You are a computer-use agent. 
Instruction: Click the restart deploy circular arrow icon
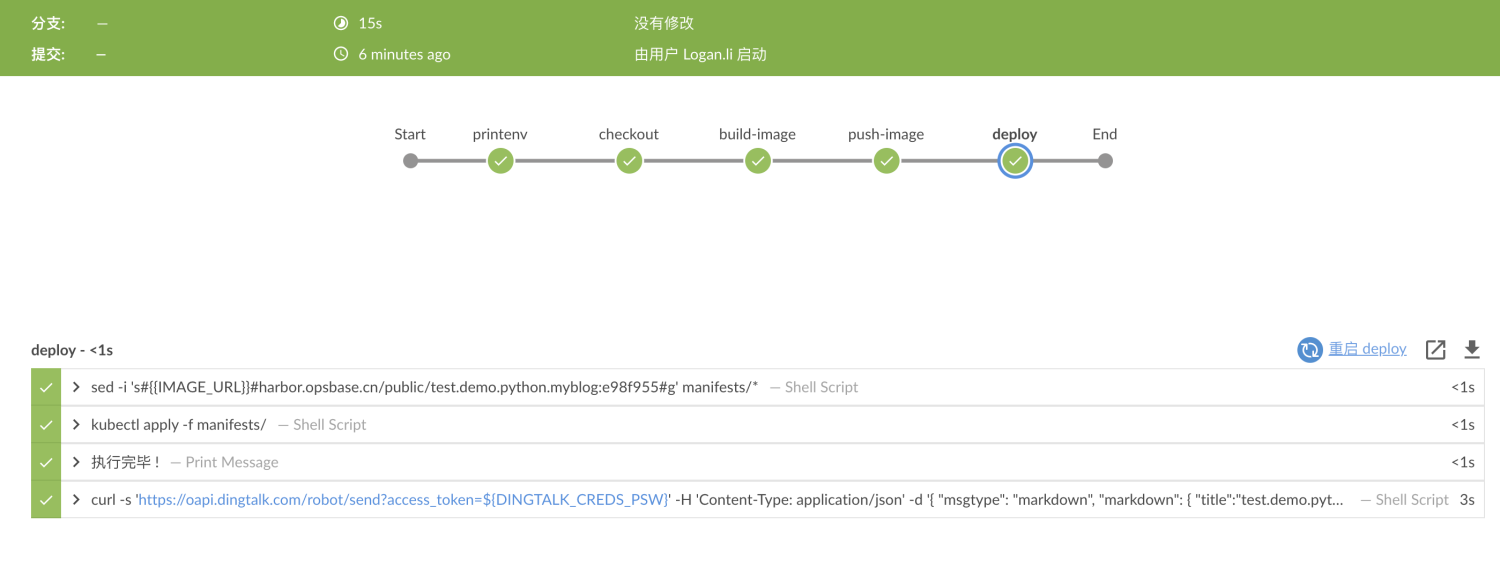point(1309,349)
